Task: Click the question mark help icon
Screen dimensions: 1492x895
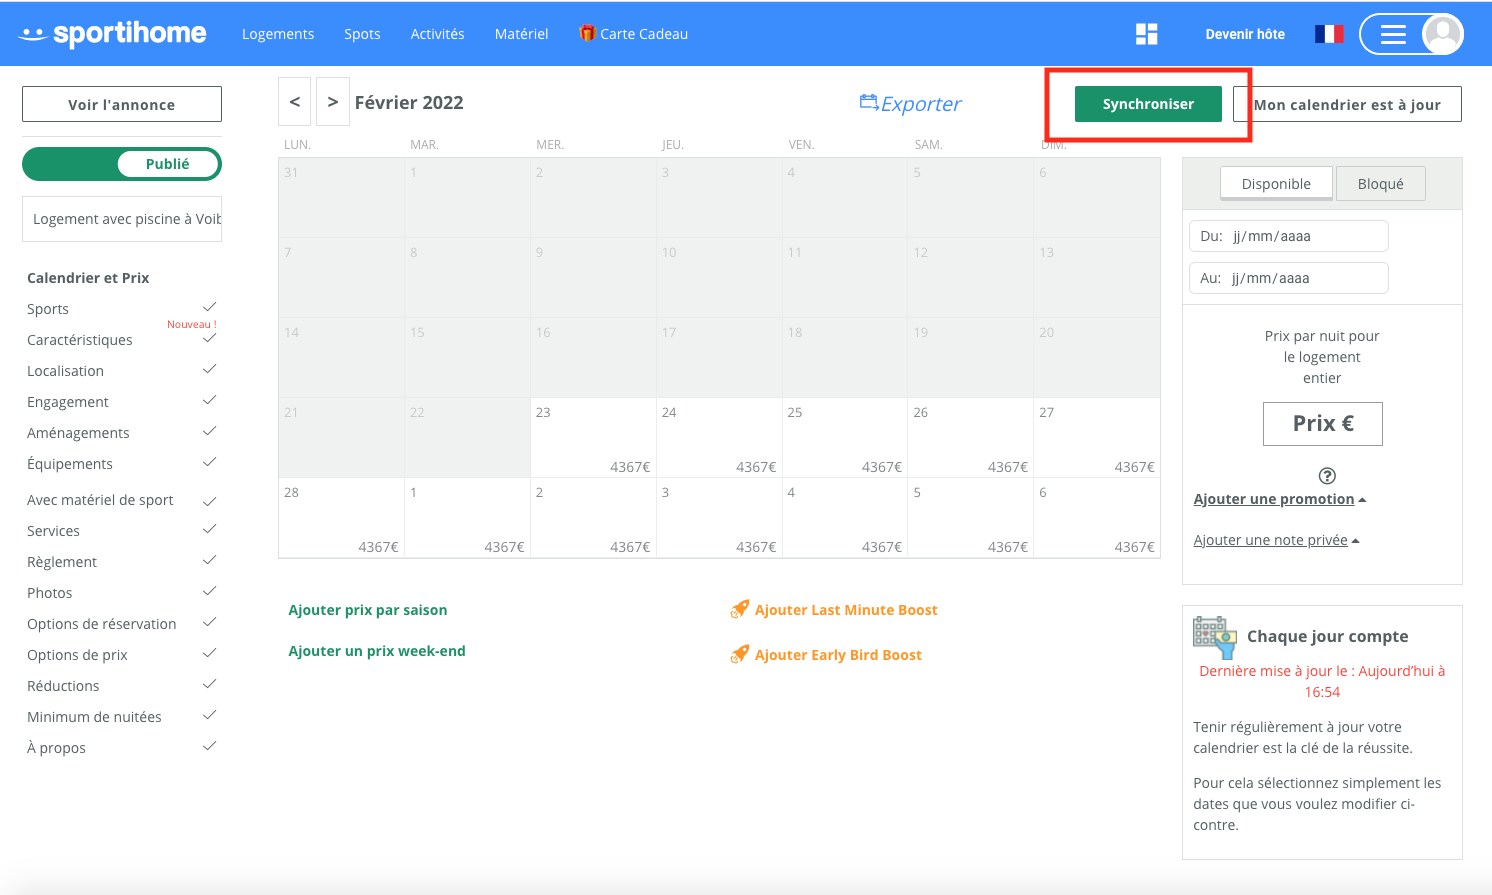Action: click(1327, 476)
